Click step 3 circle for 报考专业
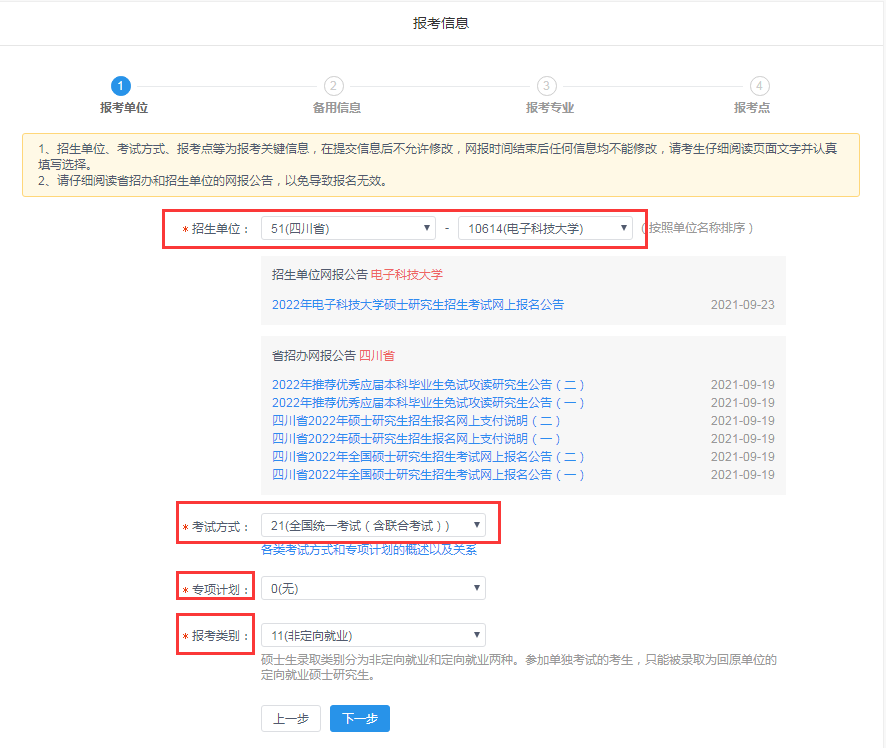This screenshot has height=748, width=886. pos(546,86)
